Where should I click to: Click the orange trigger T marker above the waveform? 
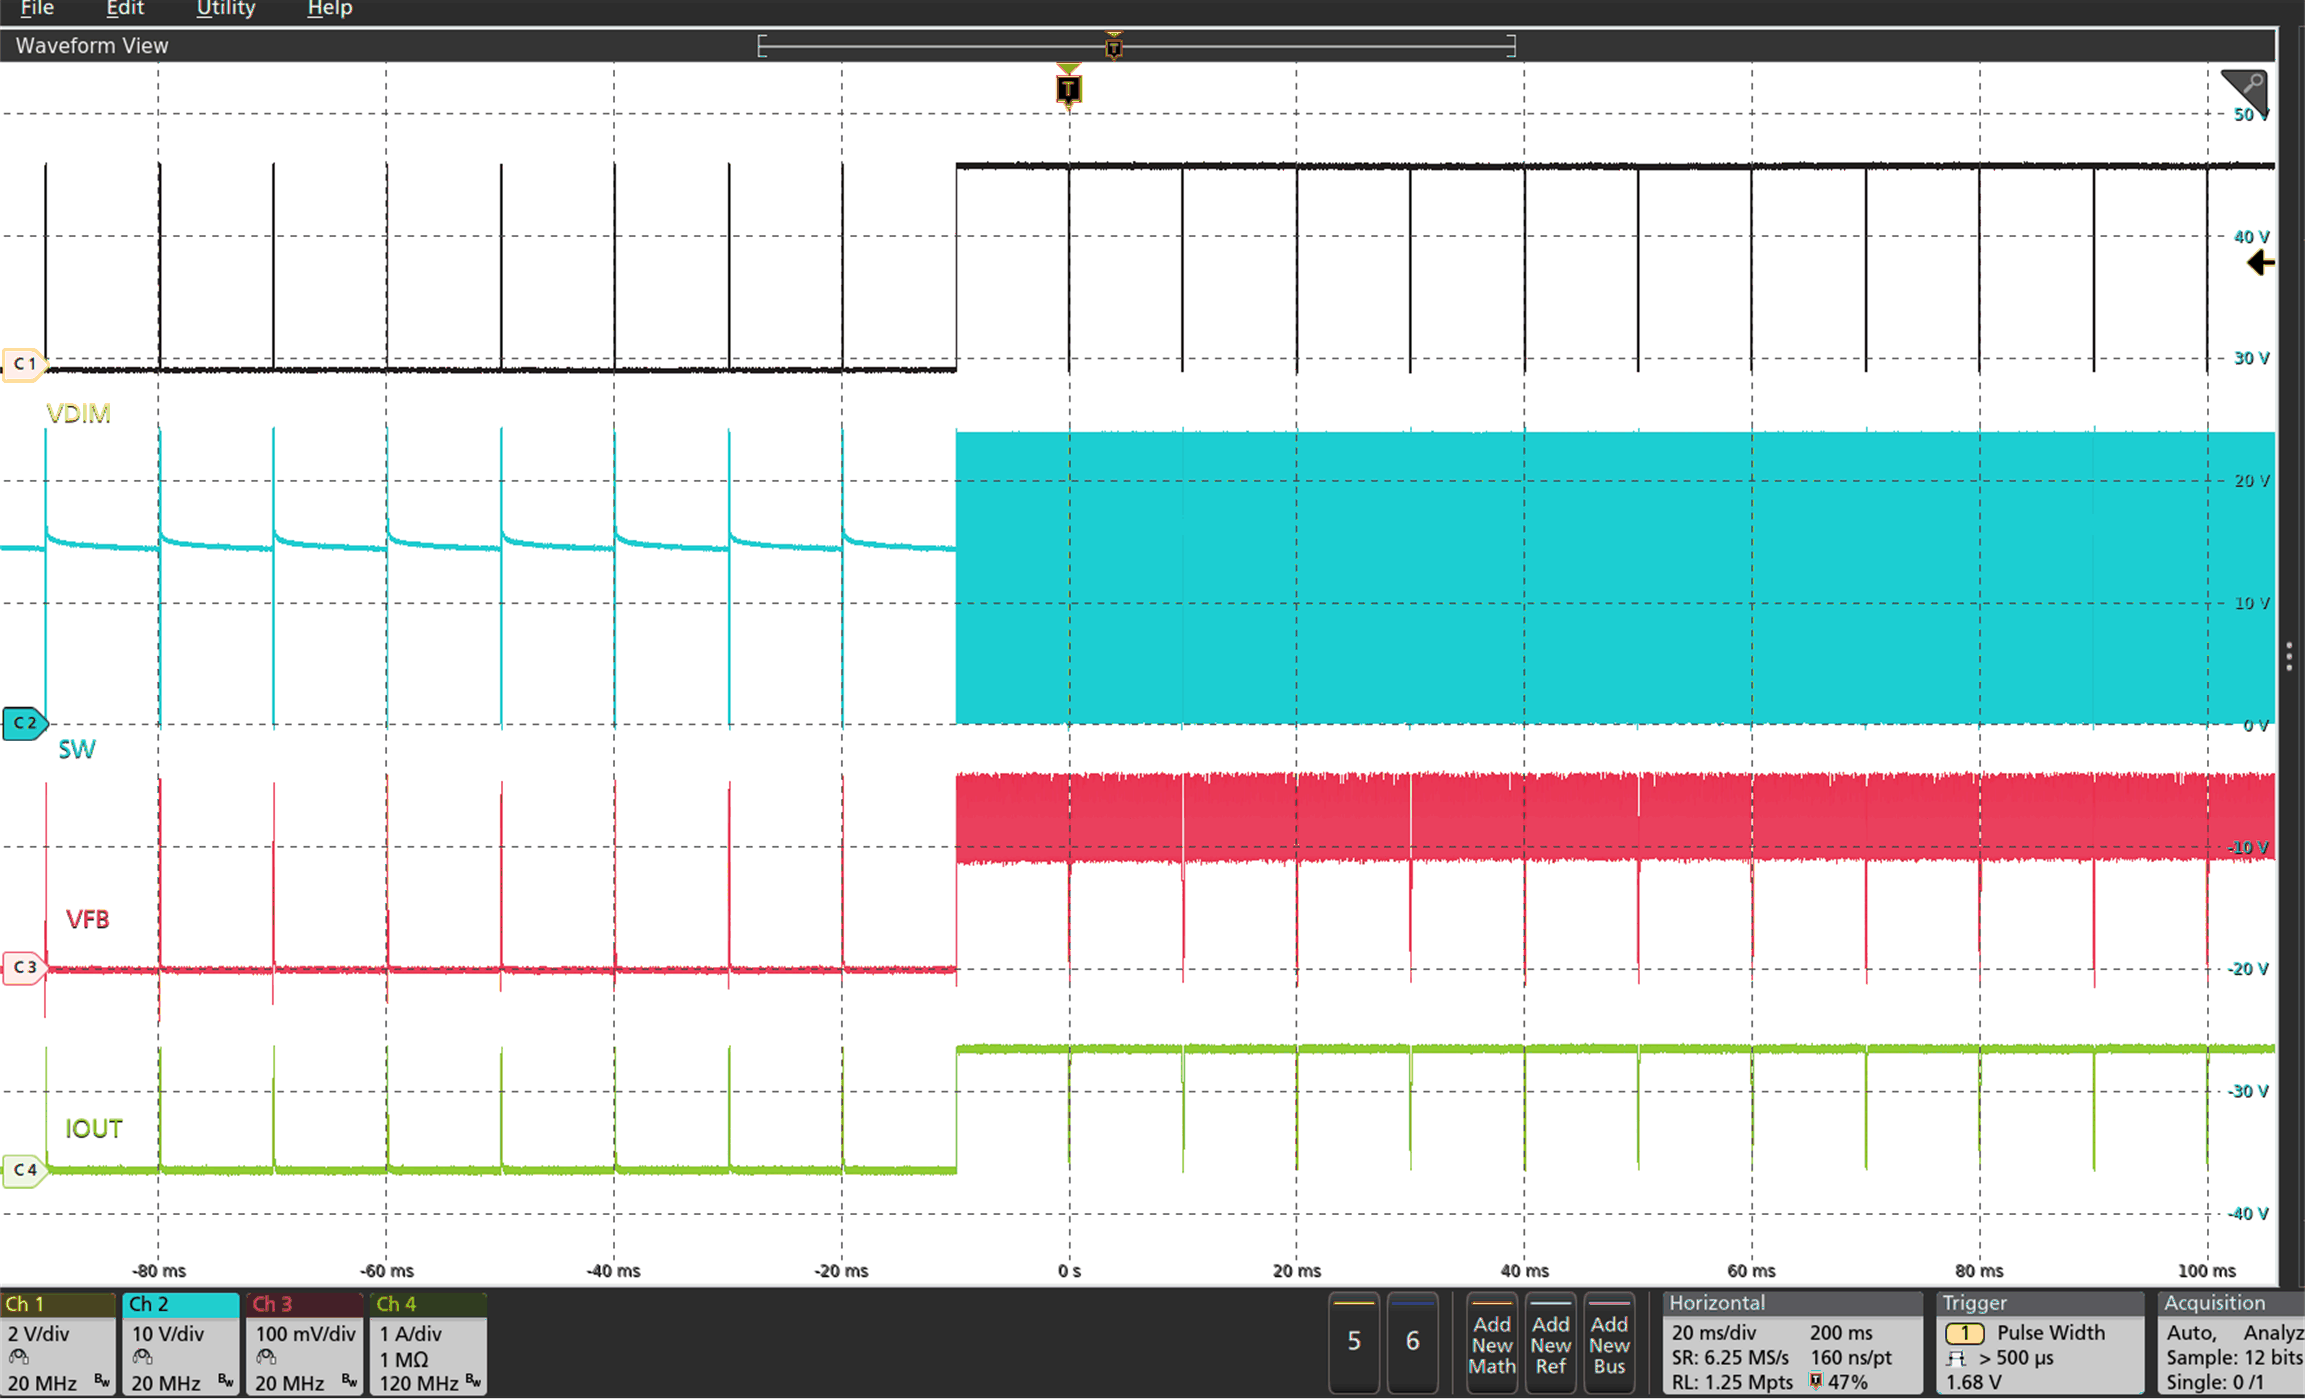[1068, 88]
